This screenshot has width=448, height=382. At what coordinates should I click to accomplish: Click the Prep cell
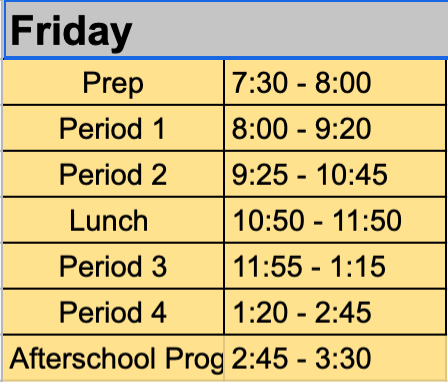(x=113, y=83)
